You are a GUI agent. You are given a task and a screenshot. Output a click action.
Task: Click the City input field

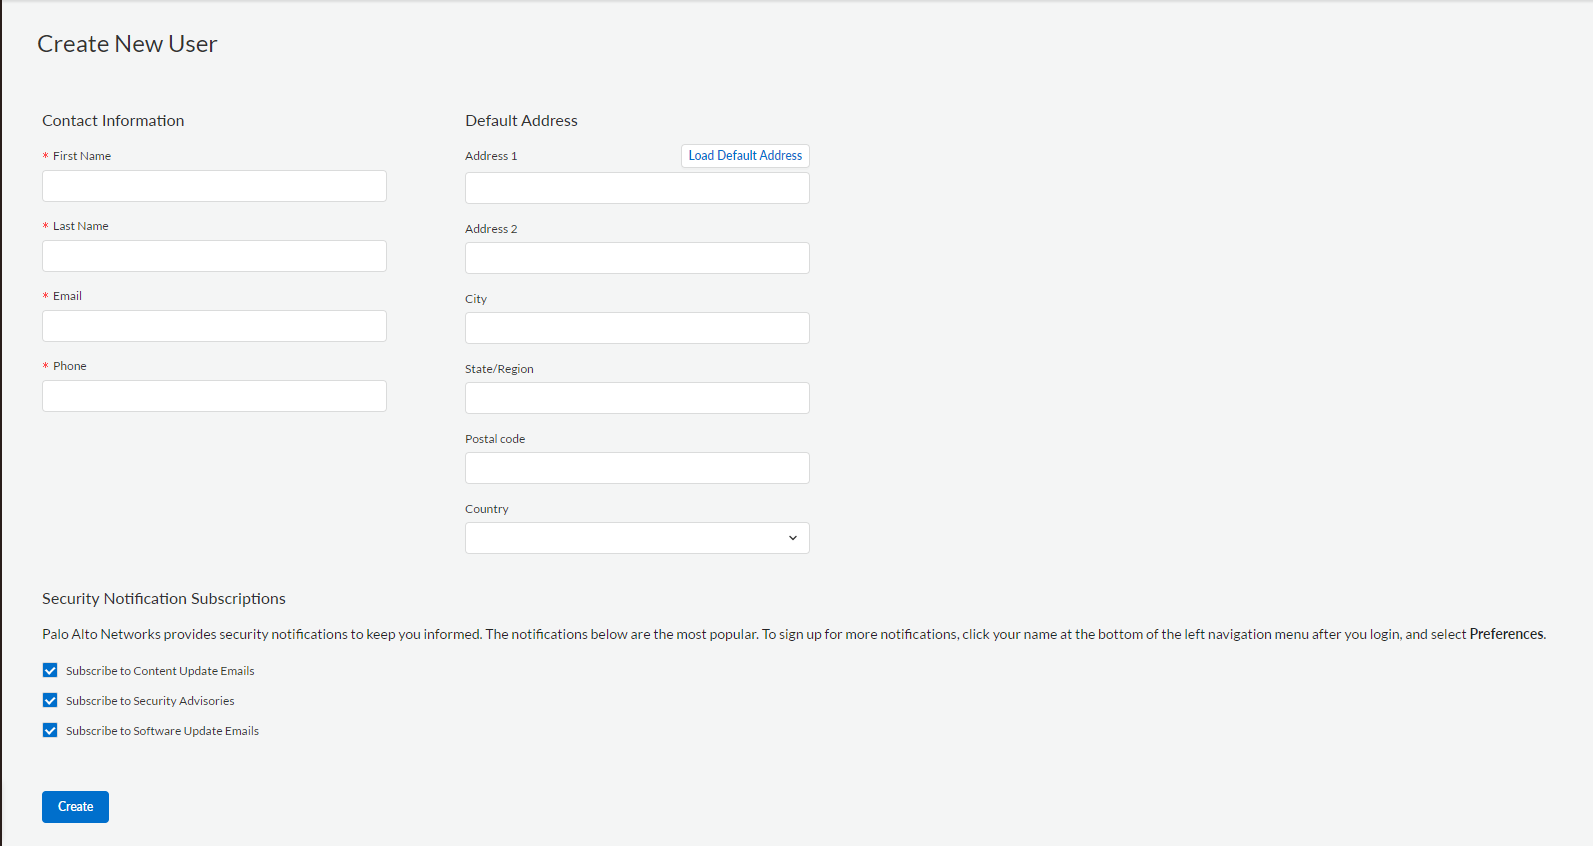(637, 328)
